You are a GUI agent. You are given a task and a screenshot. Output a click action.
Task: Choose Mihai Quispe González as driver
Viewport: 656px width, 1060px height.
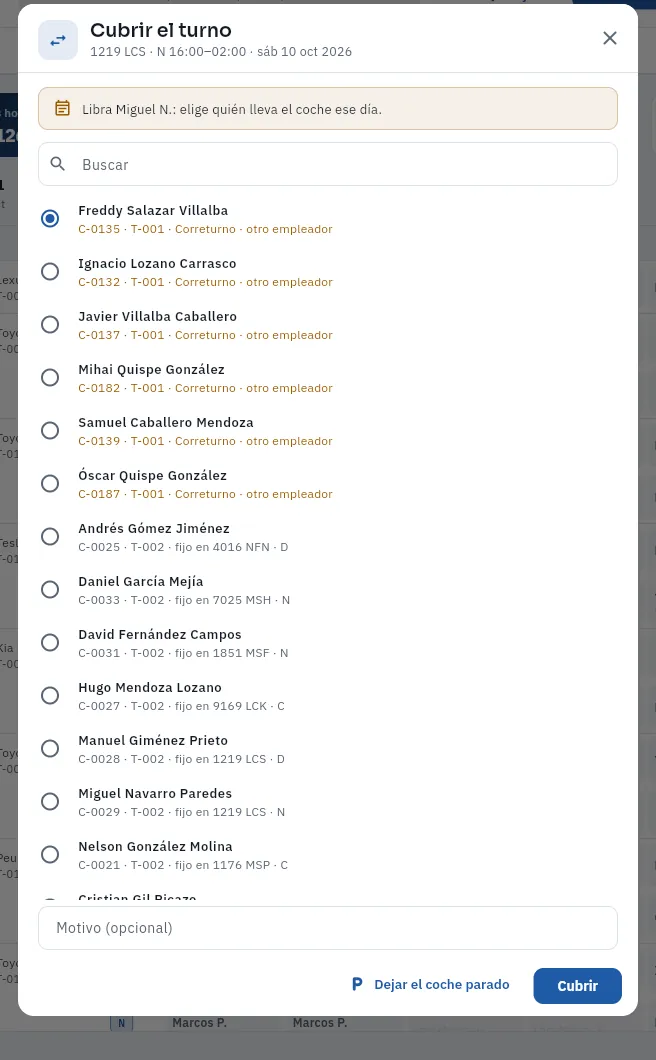50,378
